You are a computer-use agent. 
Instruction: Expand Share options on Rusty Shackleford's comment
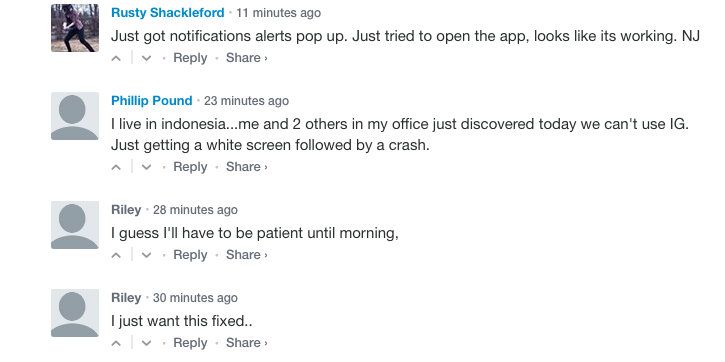(x=246, y=58)
